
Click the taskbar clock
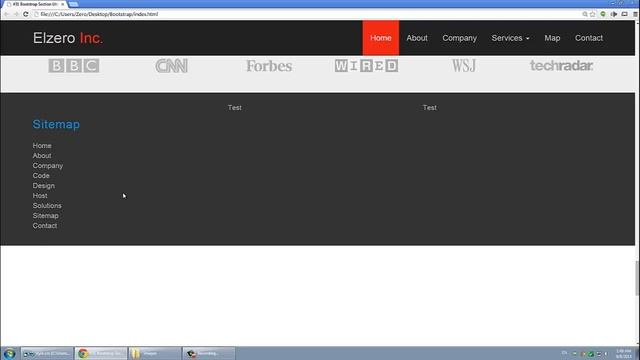coord(624,353)
